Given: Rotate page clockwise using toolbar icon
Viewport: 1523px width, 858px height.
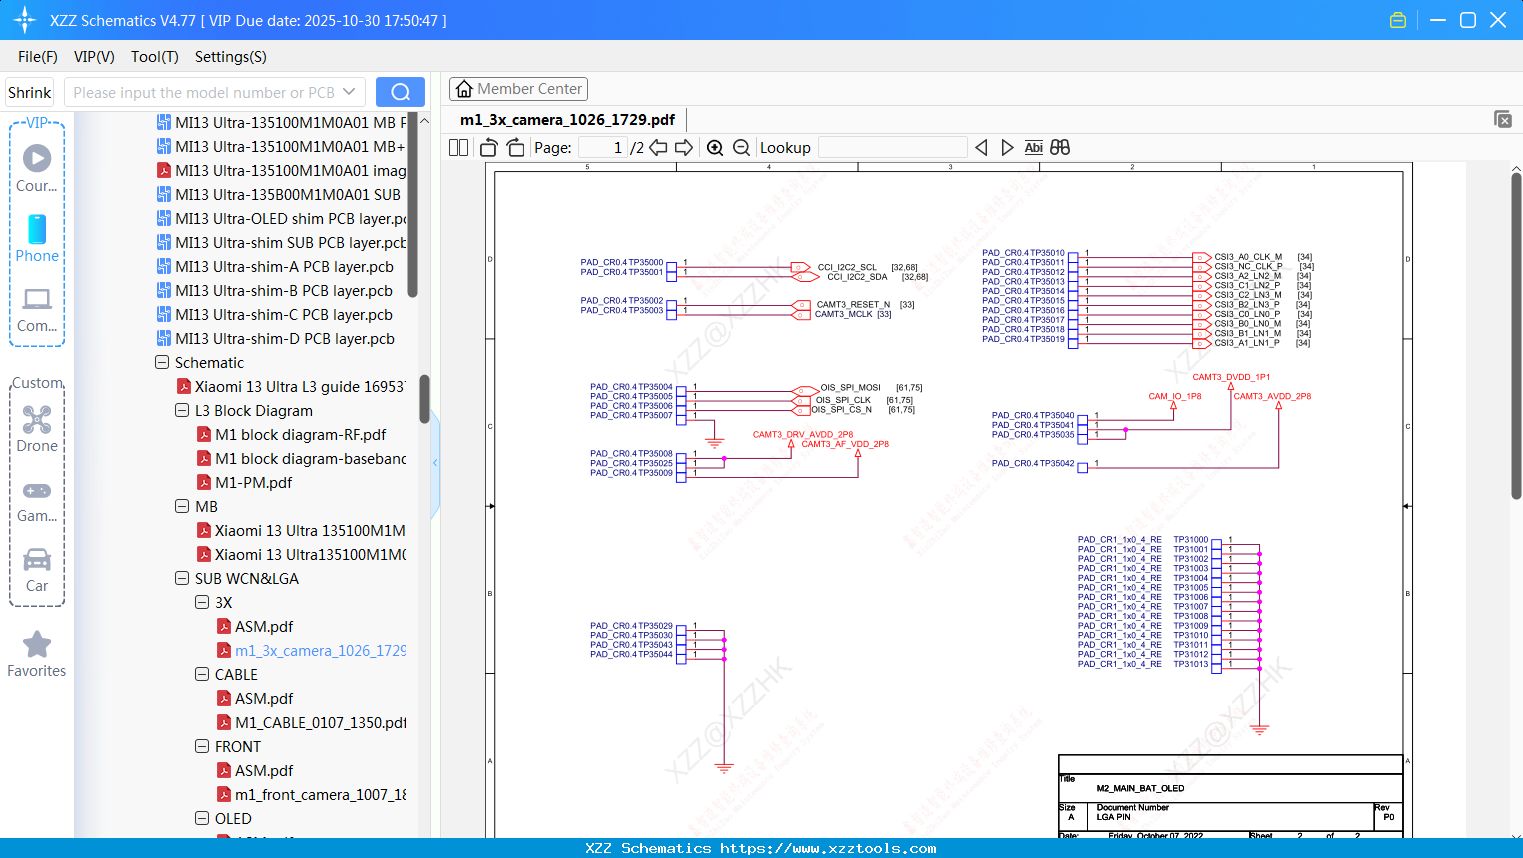Looking at the screenshot, I should tap(515, 148).
